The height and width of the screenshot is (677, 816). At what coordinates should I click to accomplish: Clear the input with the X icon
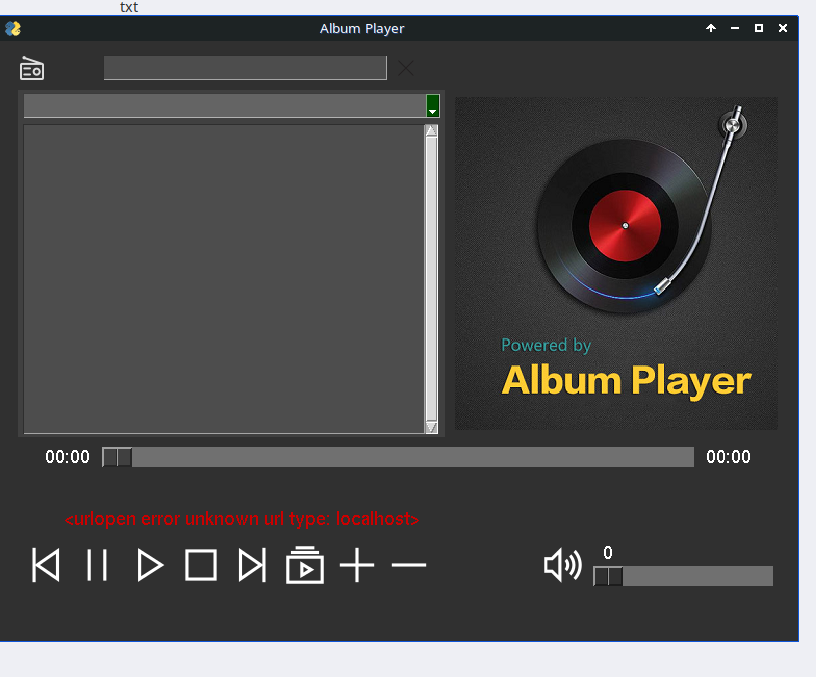point(406,68)
